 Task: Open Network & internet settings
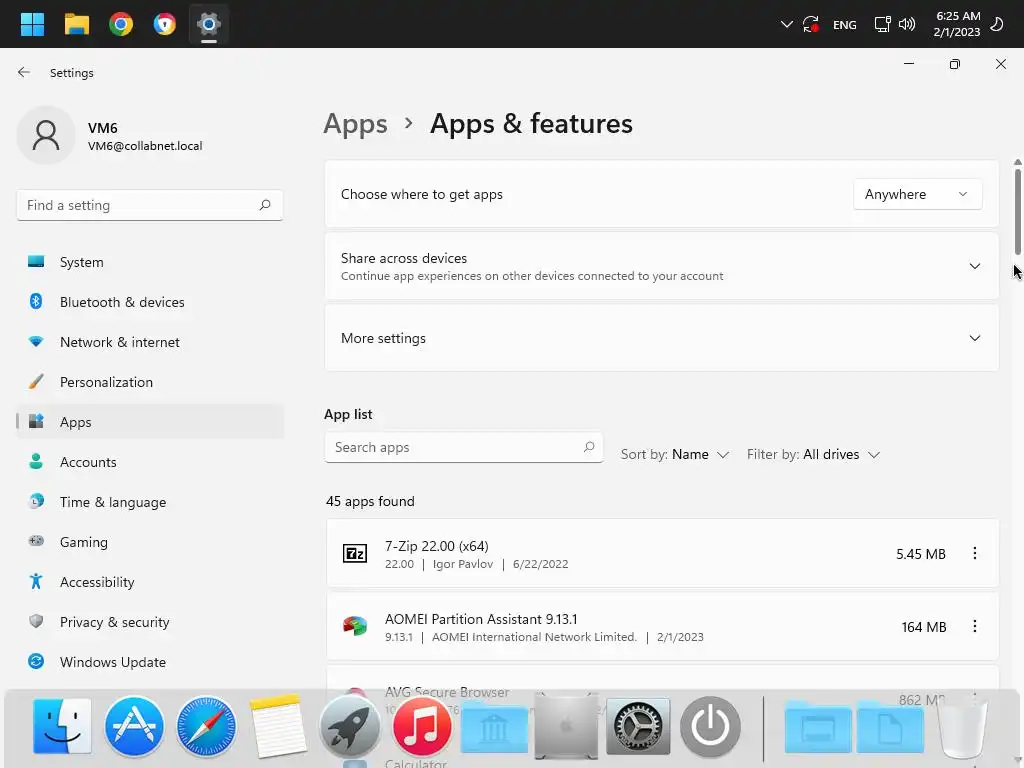pos(150,342)
